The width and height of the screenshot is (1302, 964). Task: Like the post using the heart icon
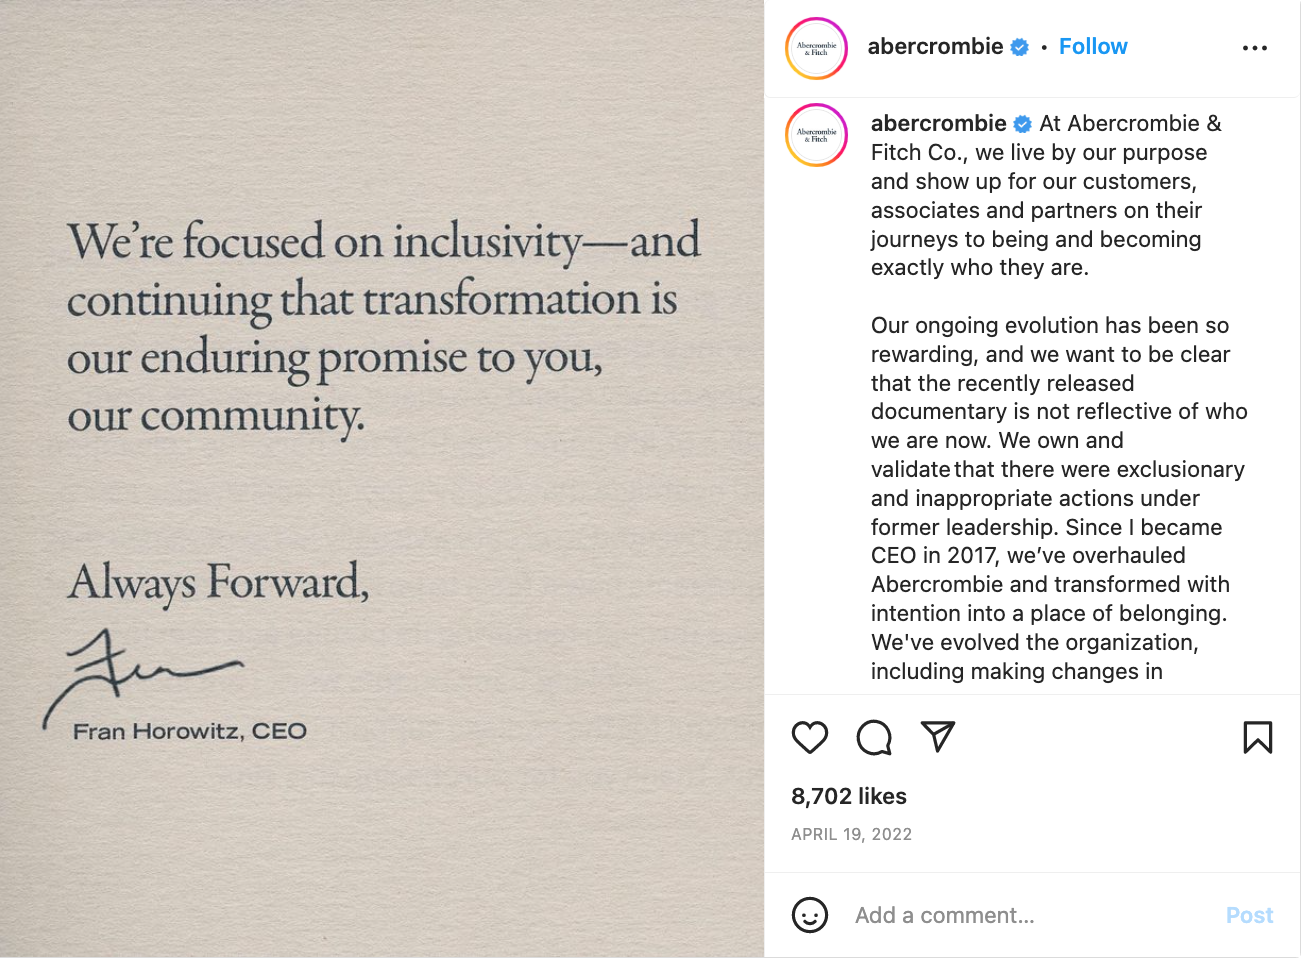810,737
